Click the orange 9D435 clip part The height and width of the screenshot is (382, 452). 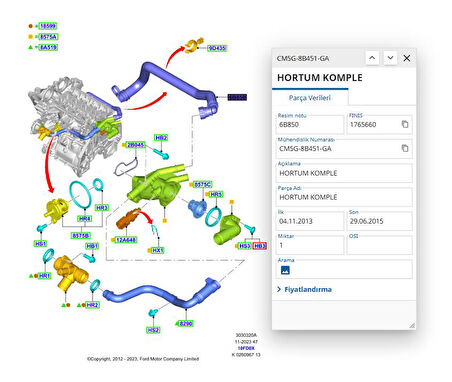coord(194,45)
